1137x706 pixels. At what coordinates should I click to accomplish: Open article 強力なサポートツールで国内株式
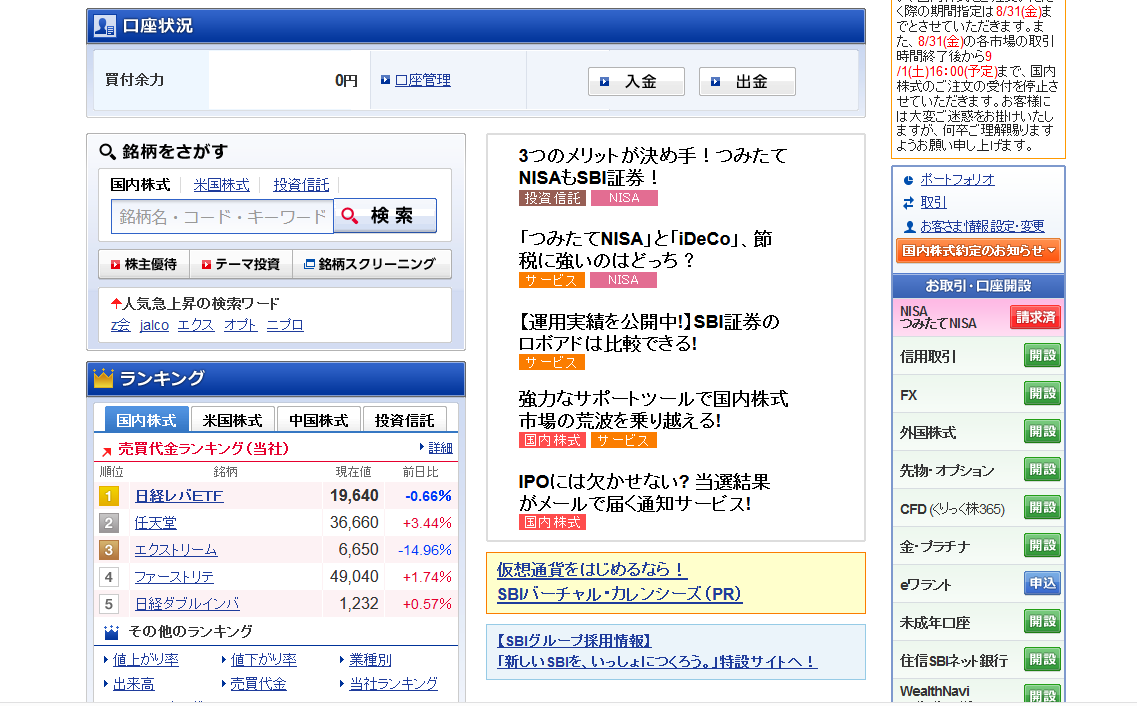pyautogui.click(x=653, y=409)
